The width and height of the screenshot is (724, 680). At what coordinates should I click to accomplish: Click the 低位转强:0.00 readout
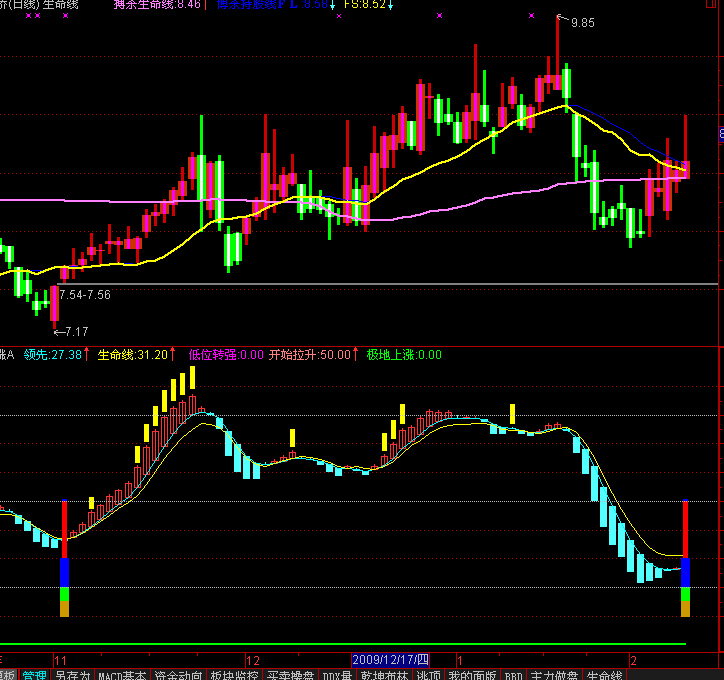pyautogui.click(x=226, y=355)
